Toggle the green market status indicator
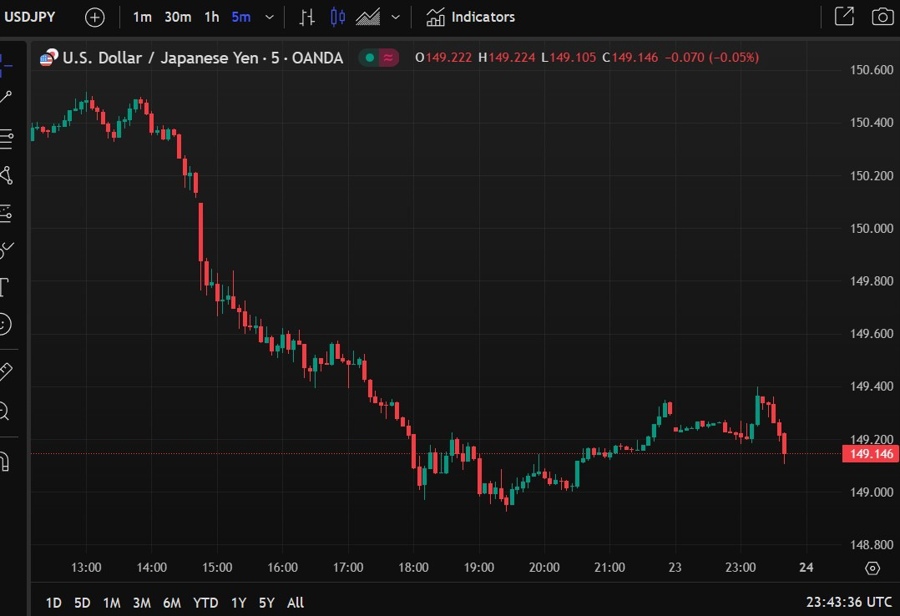The width and height of the screenshot is (900, 616). pyautogui.click(x=370, y=57)
